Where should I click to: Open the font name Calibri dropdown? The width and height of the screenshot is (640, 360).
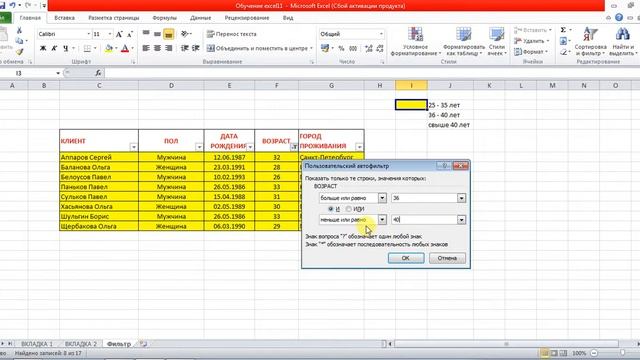tap(88, 34)
